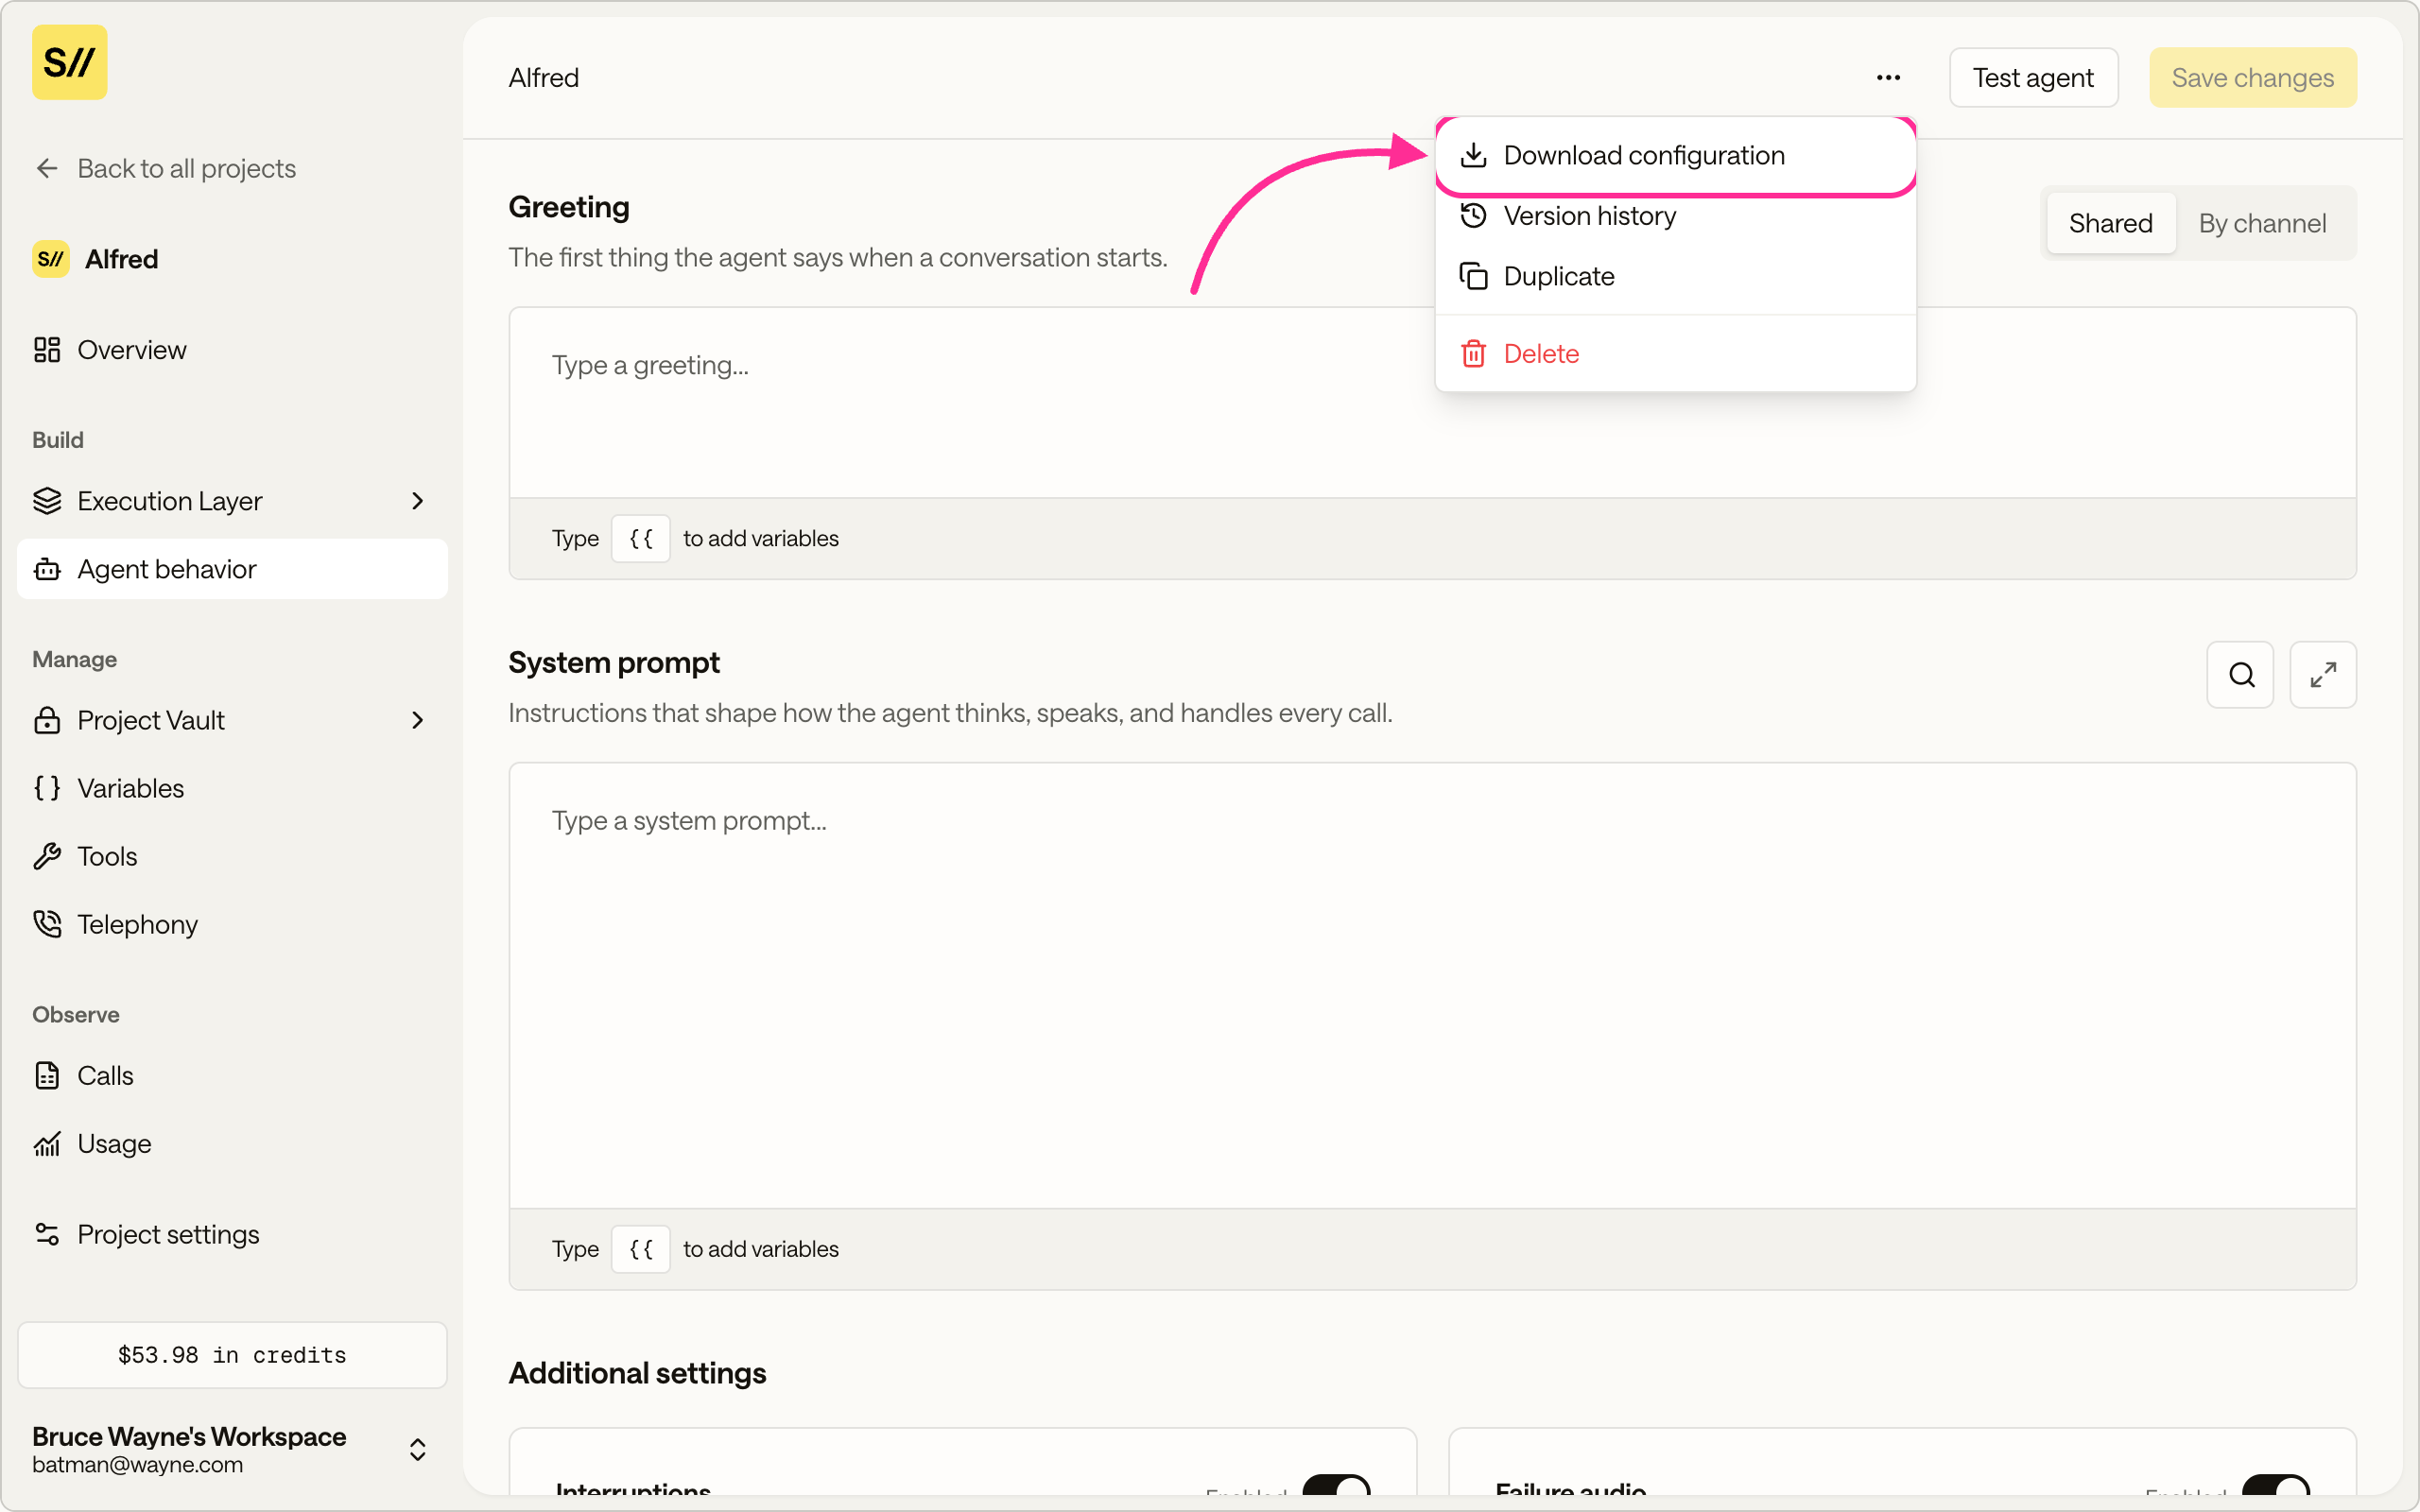Click the Project Vault lock icon
Screen dimensions: 2420x1512
point(47,720)
